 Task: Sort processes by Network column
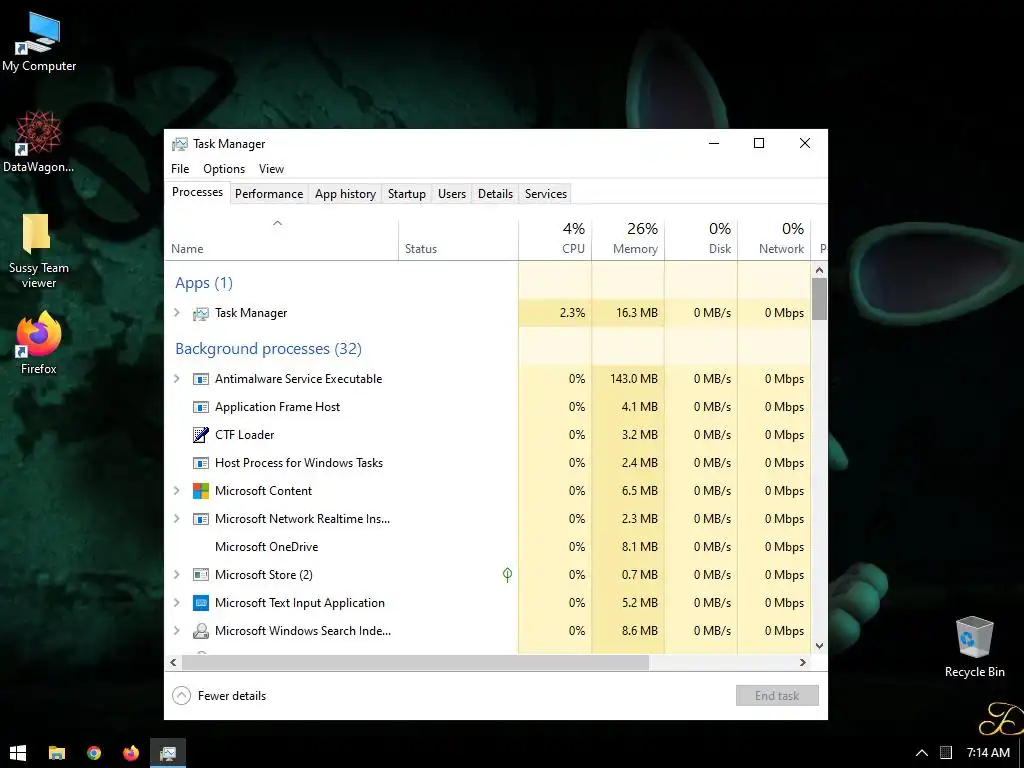click(x=775, y=239)
